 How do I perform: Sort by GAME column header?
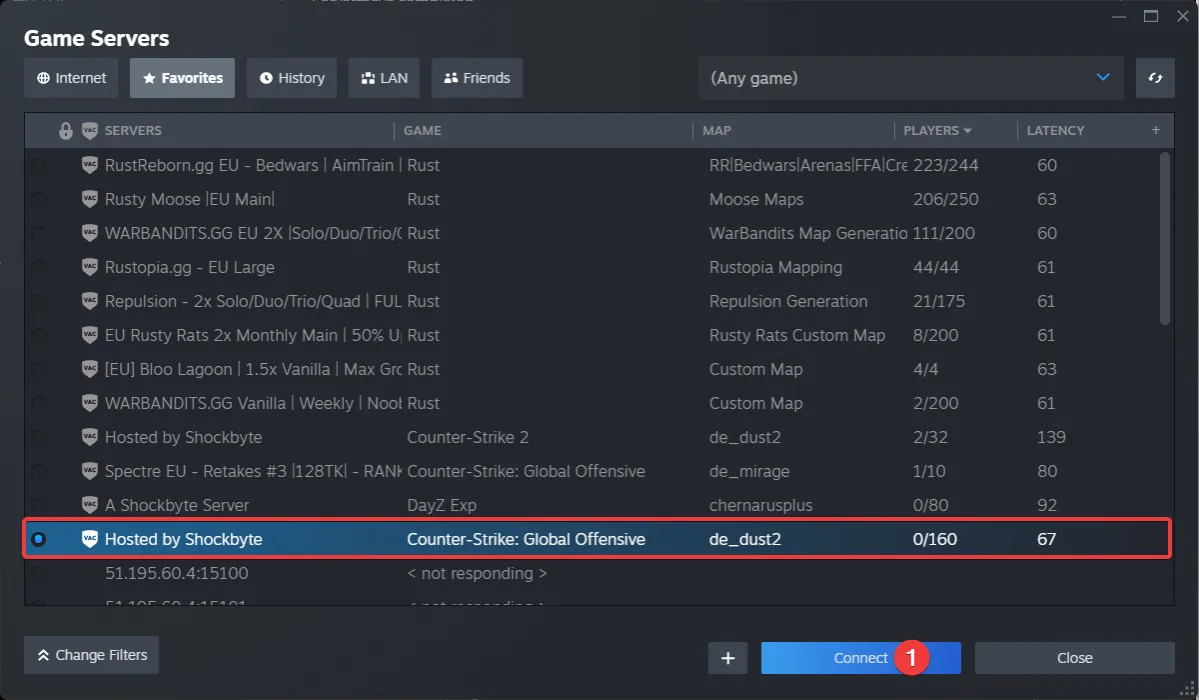point(422,131)
